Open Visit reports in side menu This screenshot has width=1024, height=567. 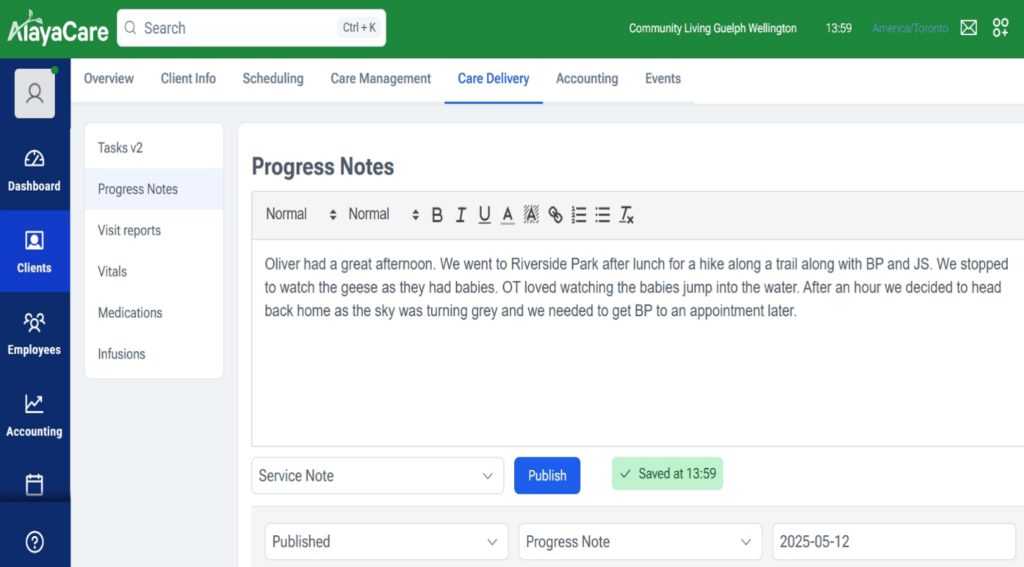click(153, 230)
